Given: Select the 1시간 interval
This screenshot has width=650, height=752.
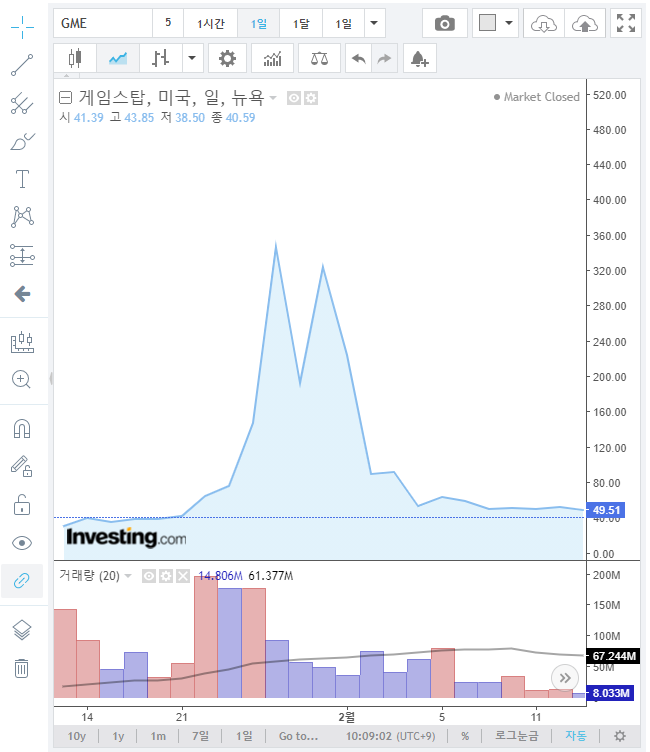Looking at the screenshot, I should (211, 23).
